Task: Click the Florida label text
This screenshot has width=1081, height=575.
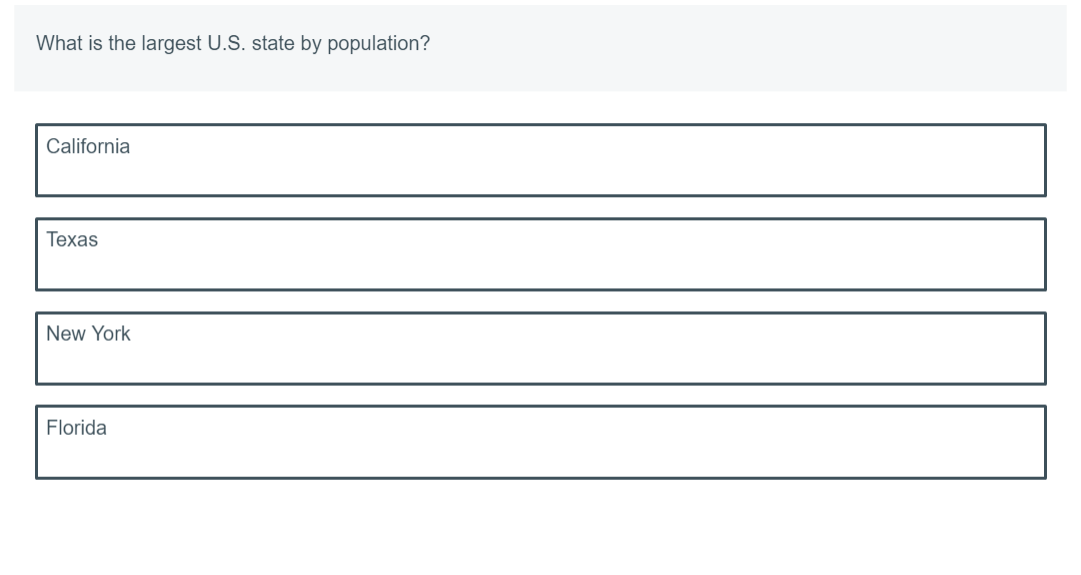Action: click(x=77, y=428)
